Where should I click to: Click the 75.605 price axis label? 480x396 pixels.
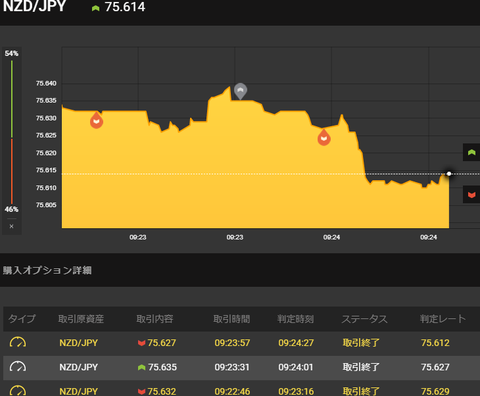pyautogui.click(x=46, y=205)
